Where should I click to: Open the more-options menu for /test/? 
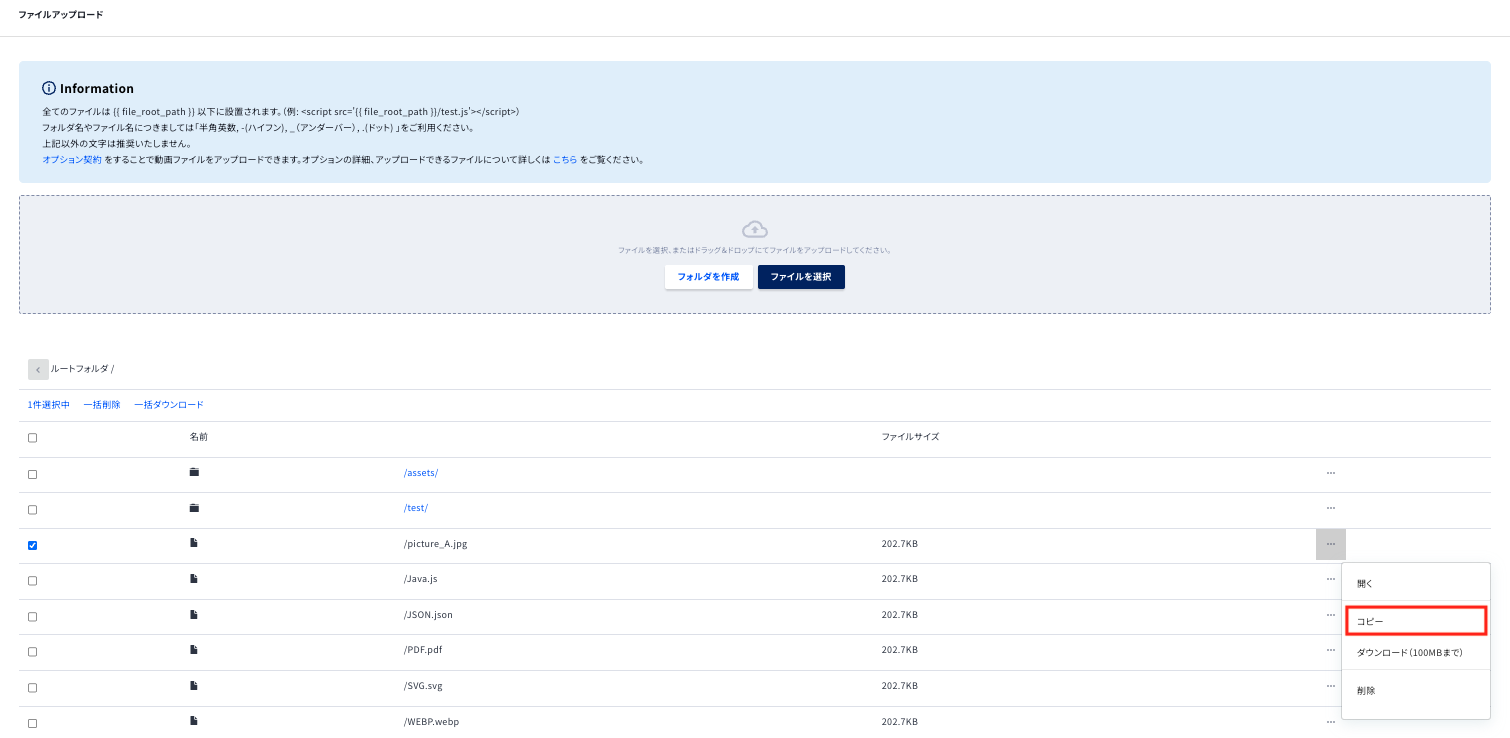1331,508
